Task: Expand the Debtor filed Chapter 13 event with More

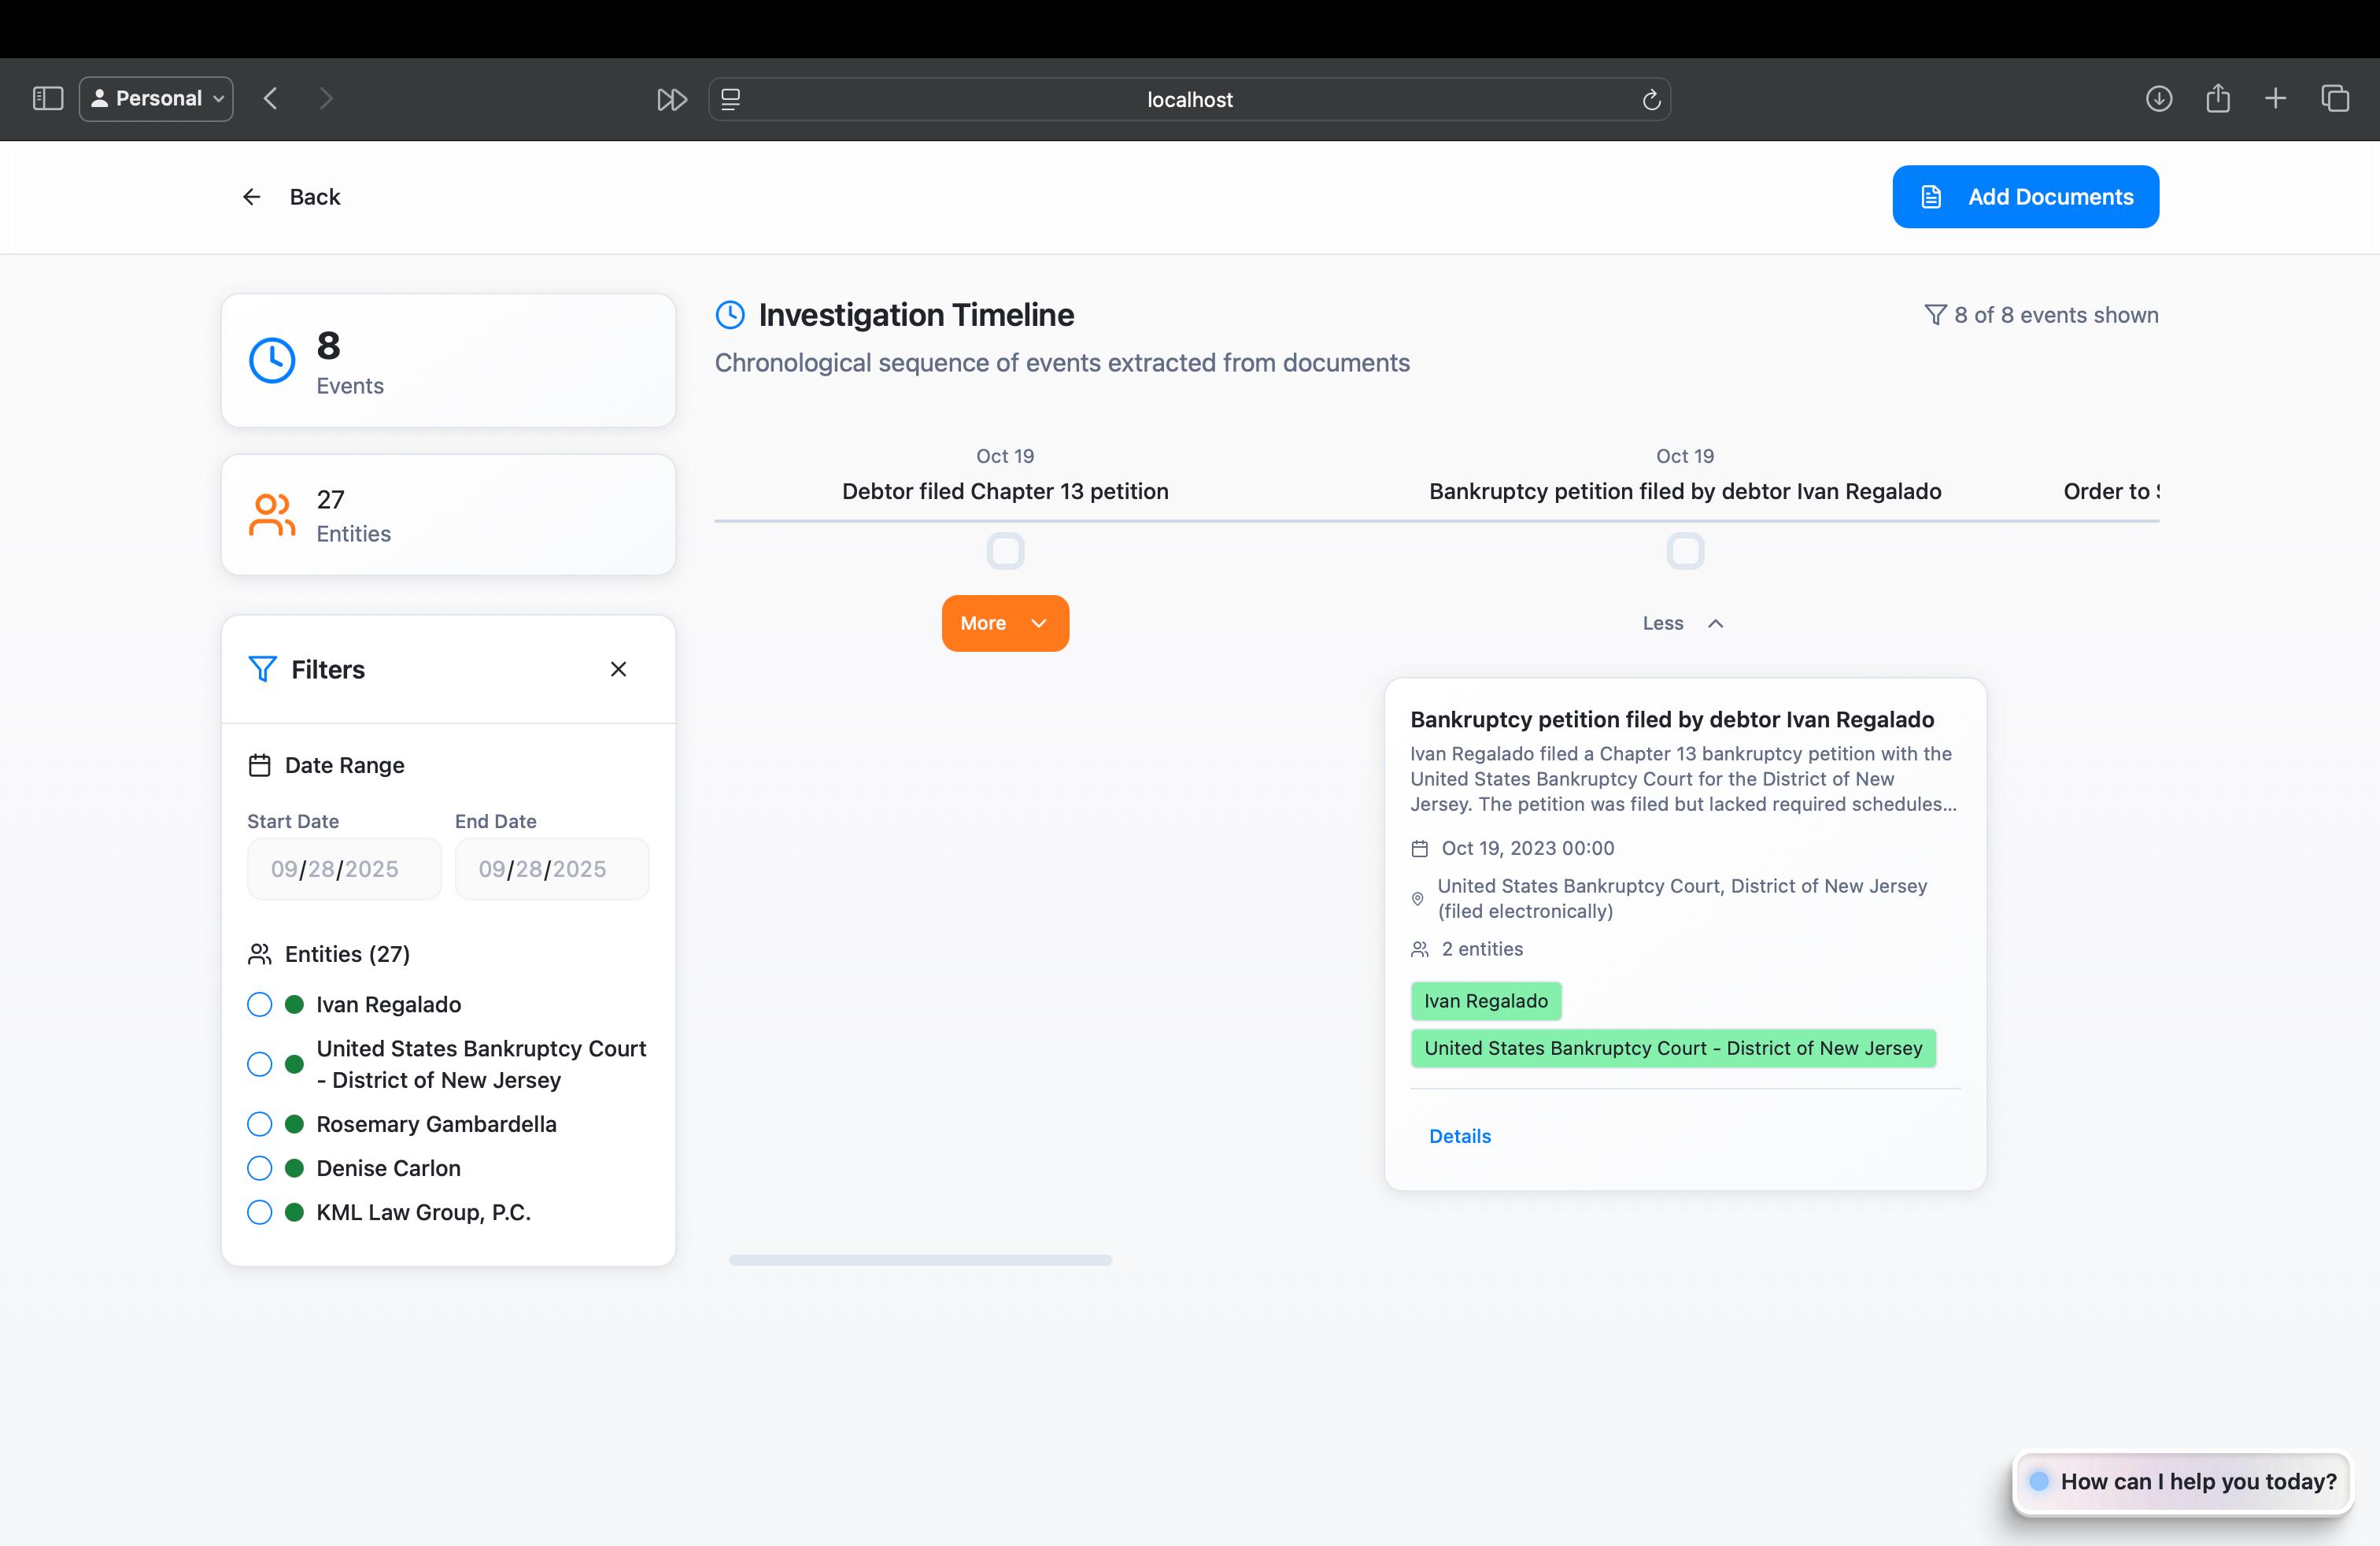Action: click(1004, 623)
